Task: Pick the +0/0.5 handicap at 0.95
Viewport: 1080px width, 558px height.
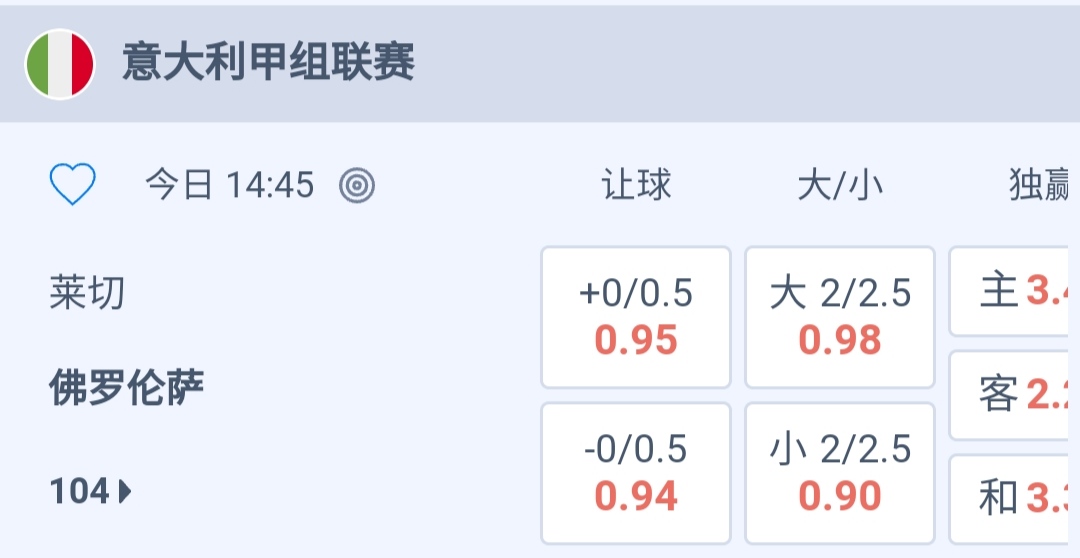Action: [636, 317]
